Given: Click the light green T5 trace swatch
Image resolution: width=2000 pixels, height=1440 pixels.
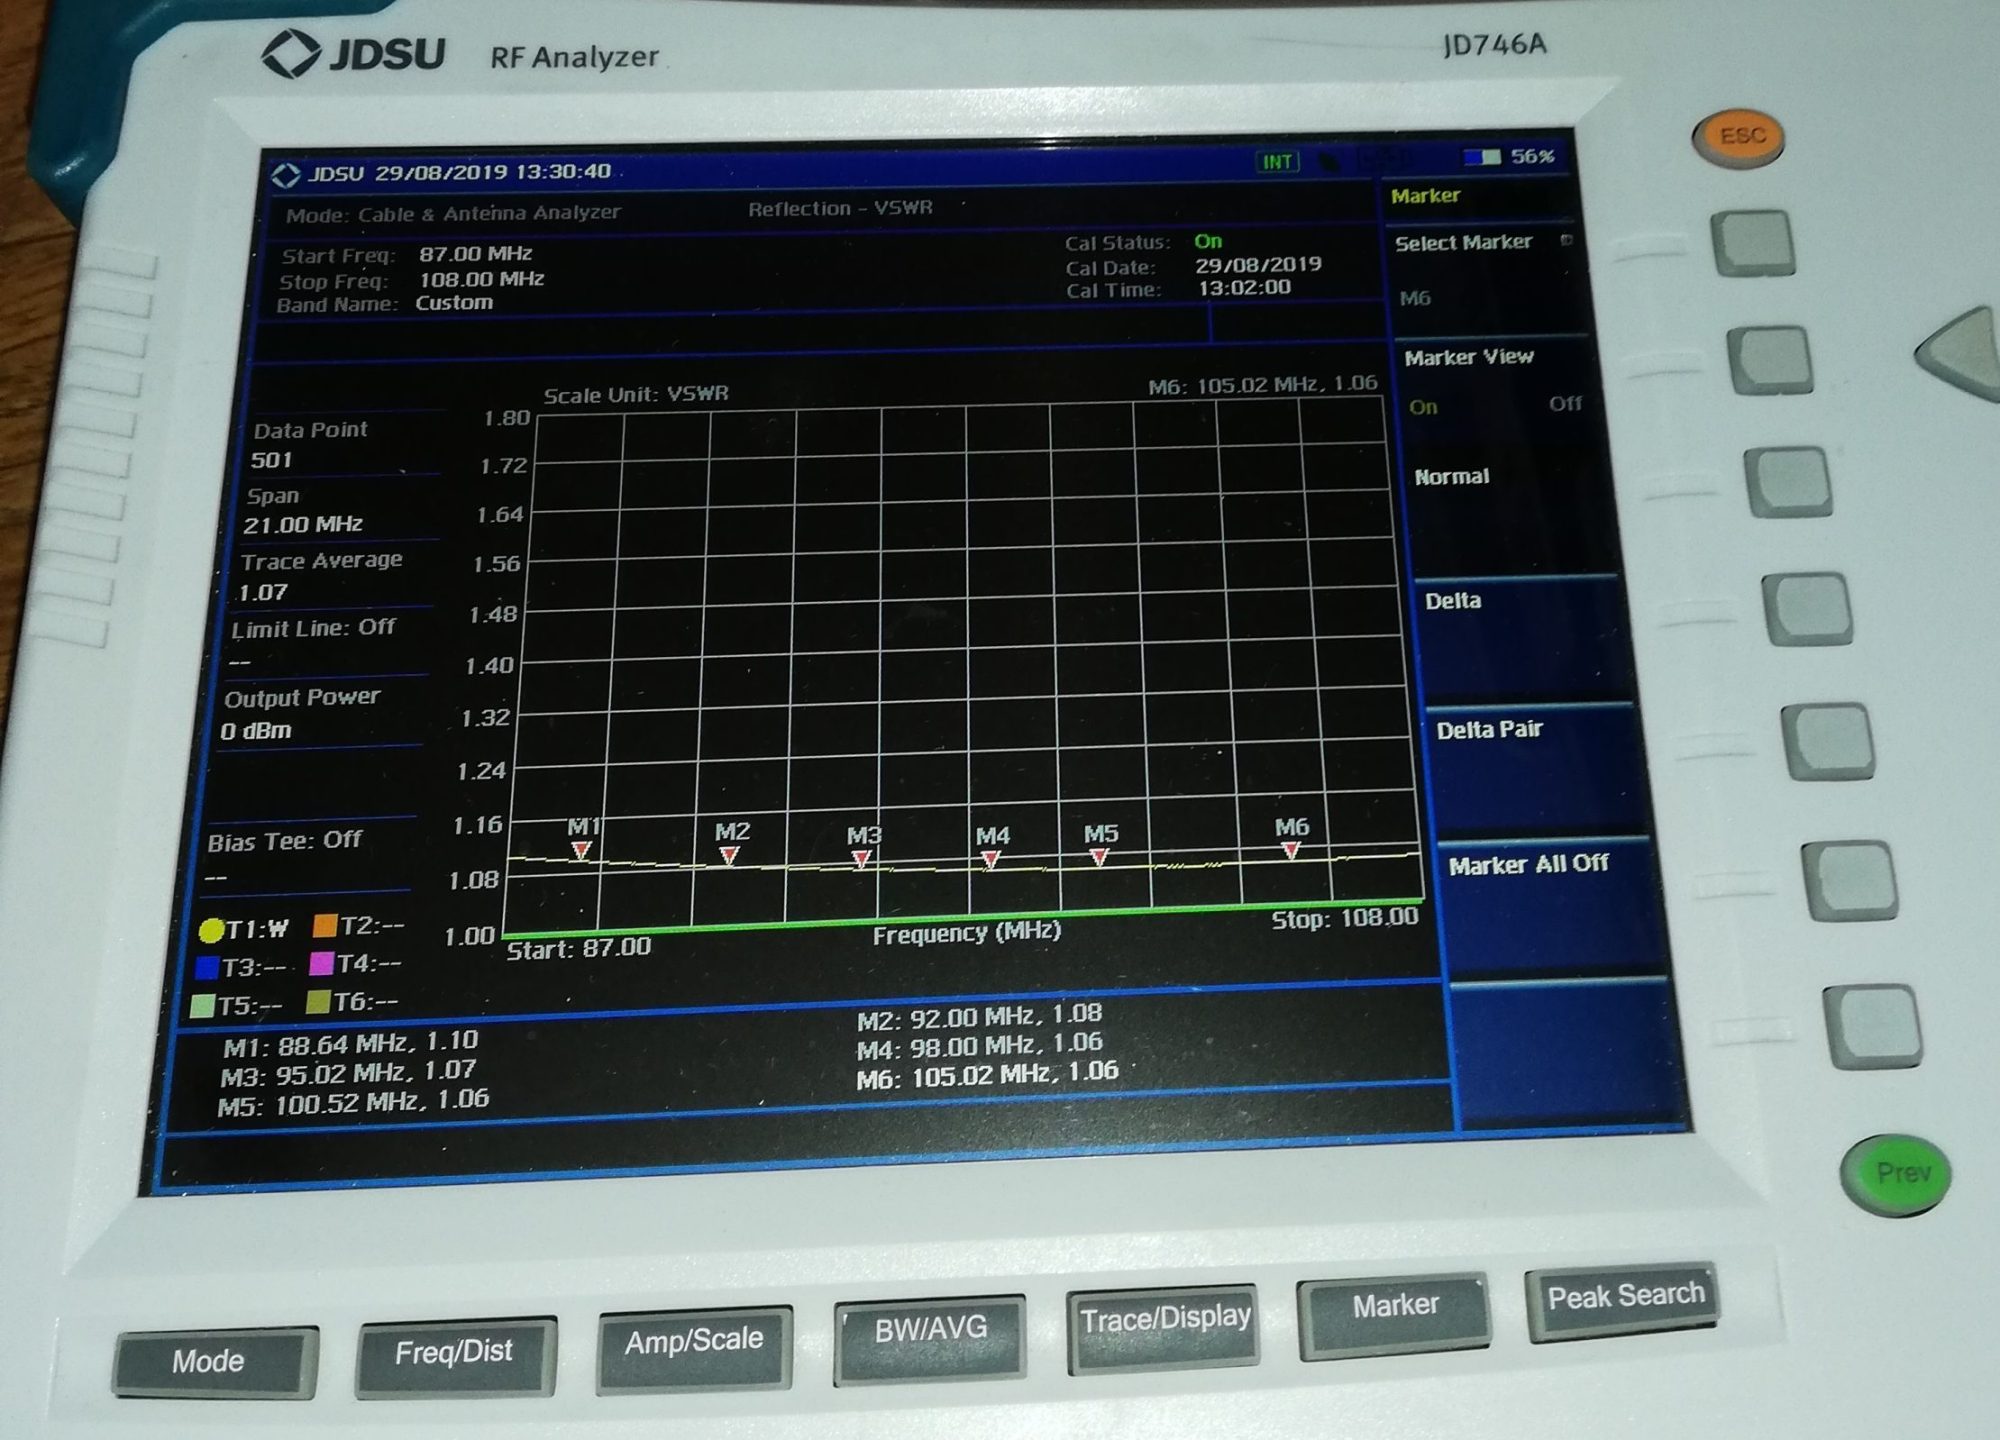Looking at the screenshot, I should (x=202, y=1006).
